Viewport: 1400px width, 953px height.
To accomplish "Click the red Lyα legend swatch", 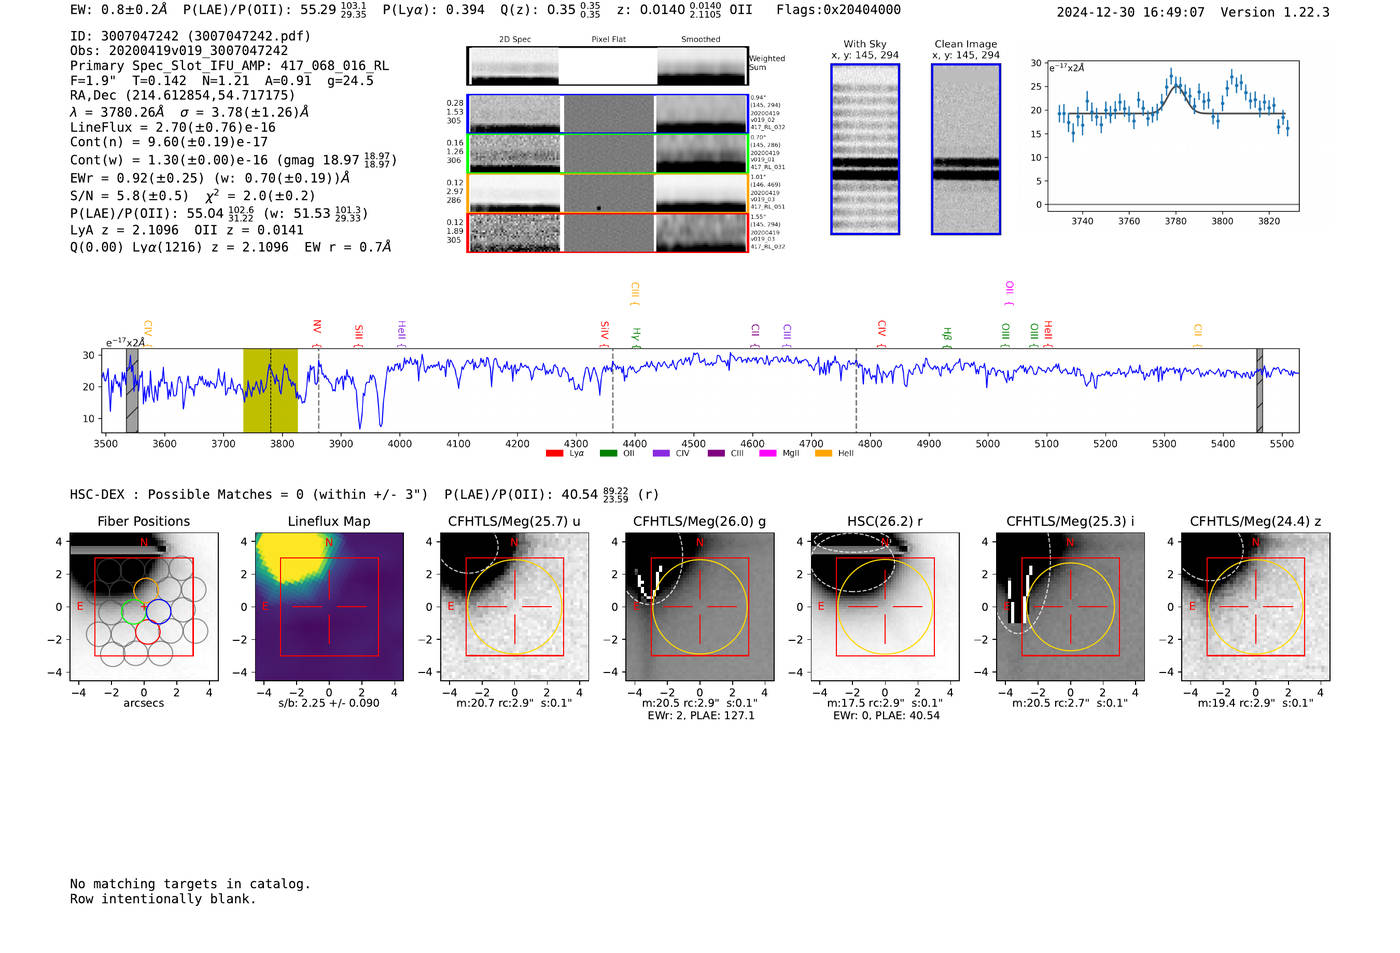I will tap(554, 454).
